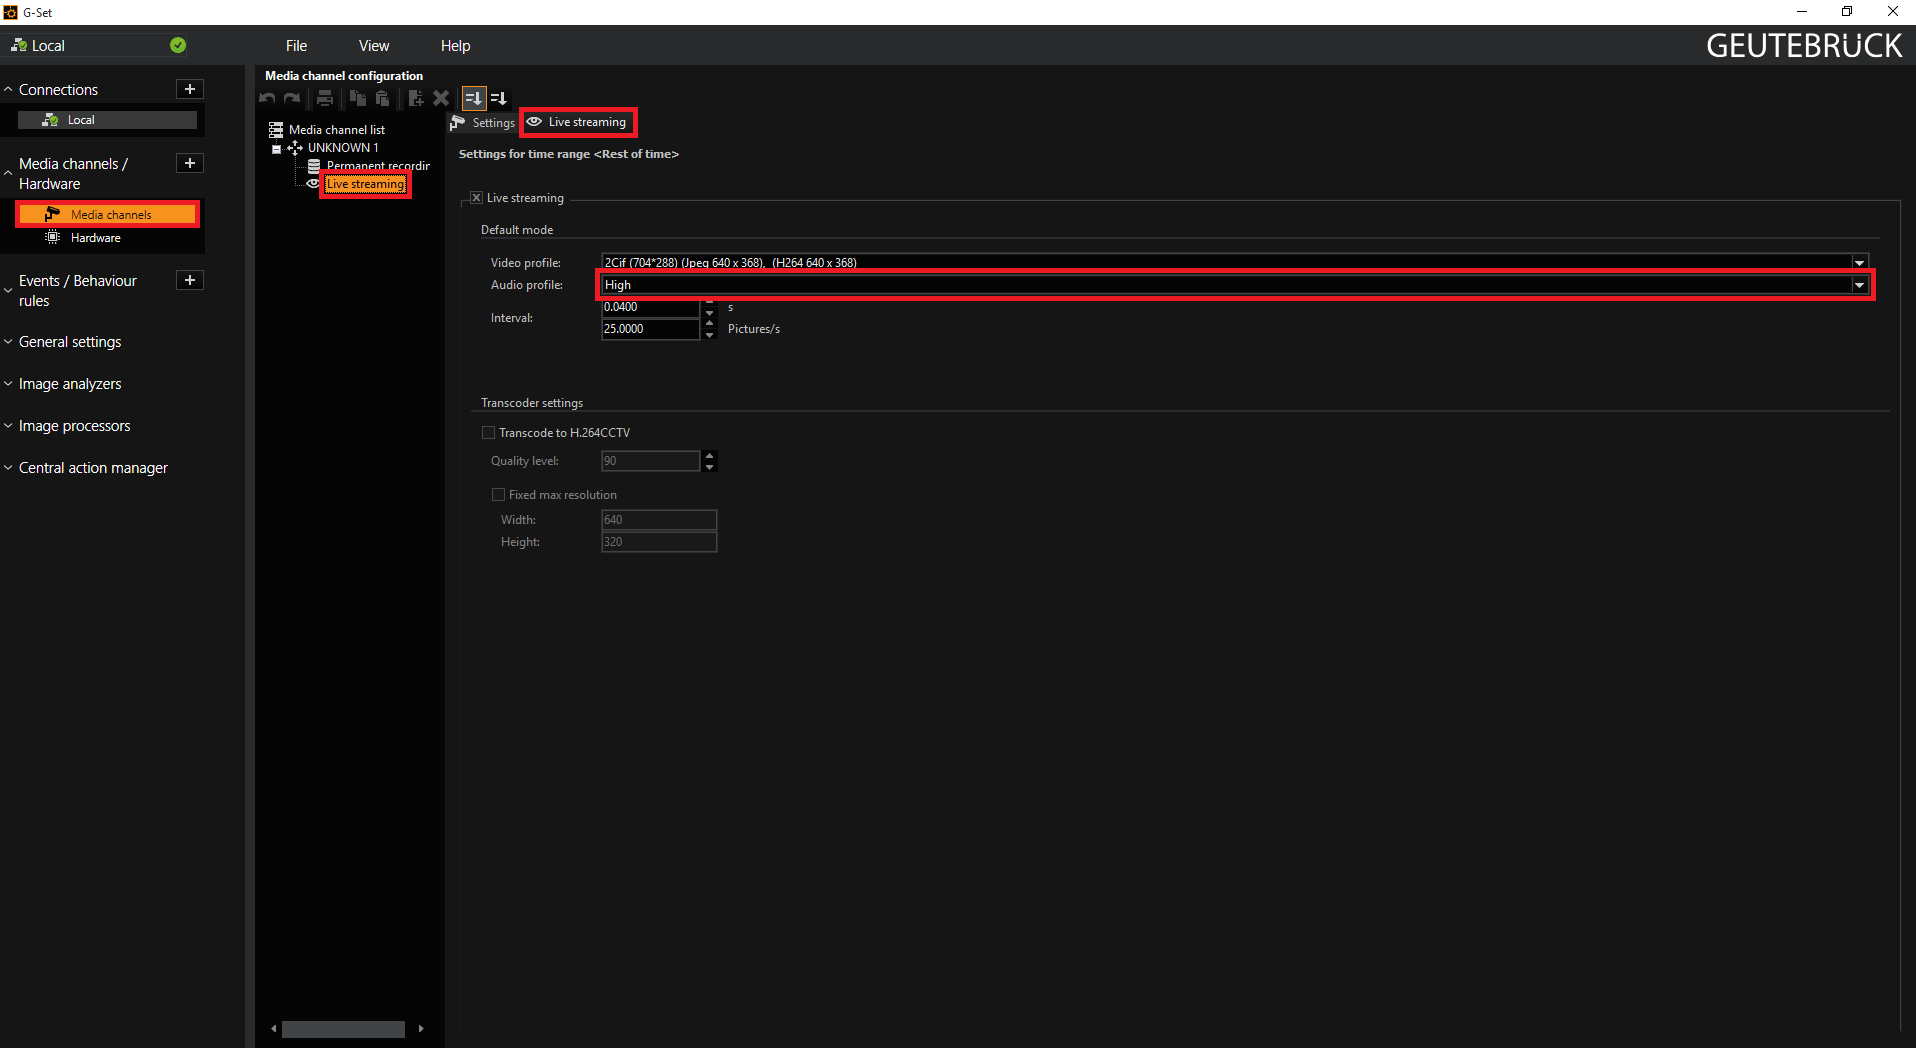
Task: Select Permanent recording in the channel tree
Action: point(377,166)
